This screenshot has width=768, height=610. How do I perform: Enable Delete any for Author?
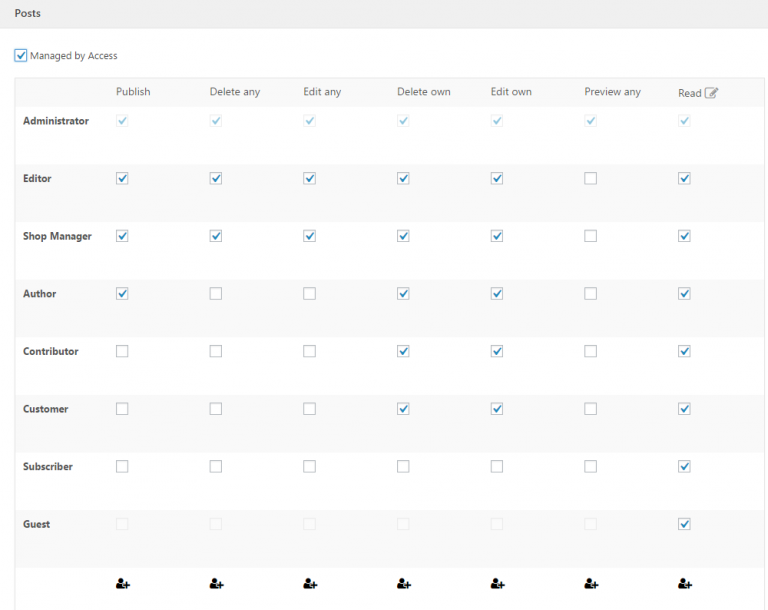[216, 293]
